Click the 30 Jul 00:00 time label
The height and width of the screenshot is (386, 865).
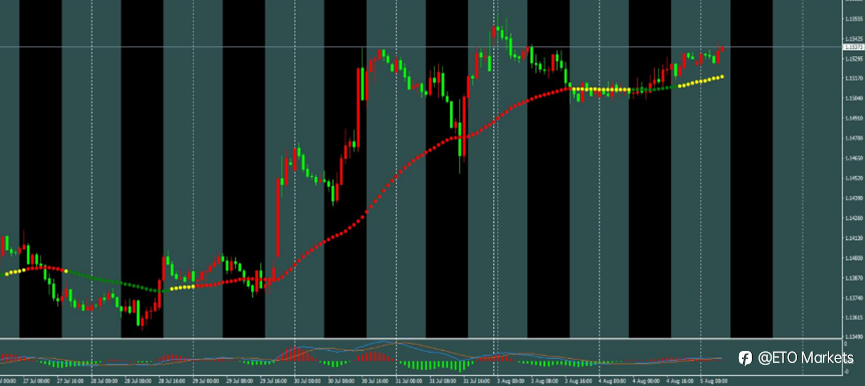308,380
